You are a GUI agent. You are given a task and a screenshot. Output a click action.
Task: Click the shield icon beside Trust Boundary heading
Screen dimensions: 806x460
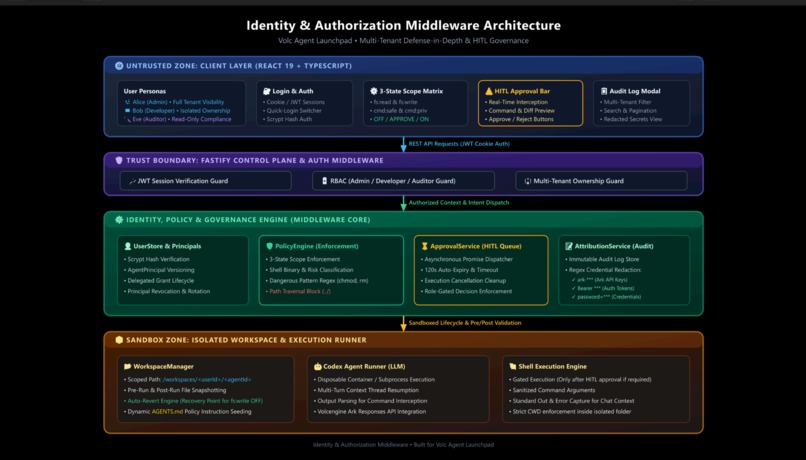(x=119, y=160)
